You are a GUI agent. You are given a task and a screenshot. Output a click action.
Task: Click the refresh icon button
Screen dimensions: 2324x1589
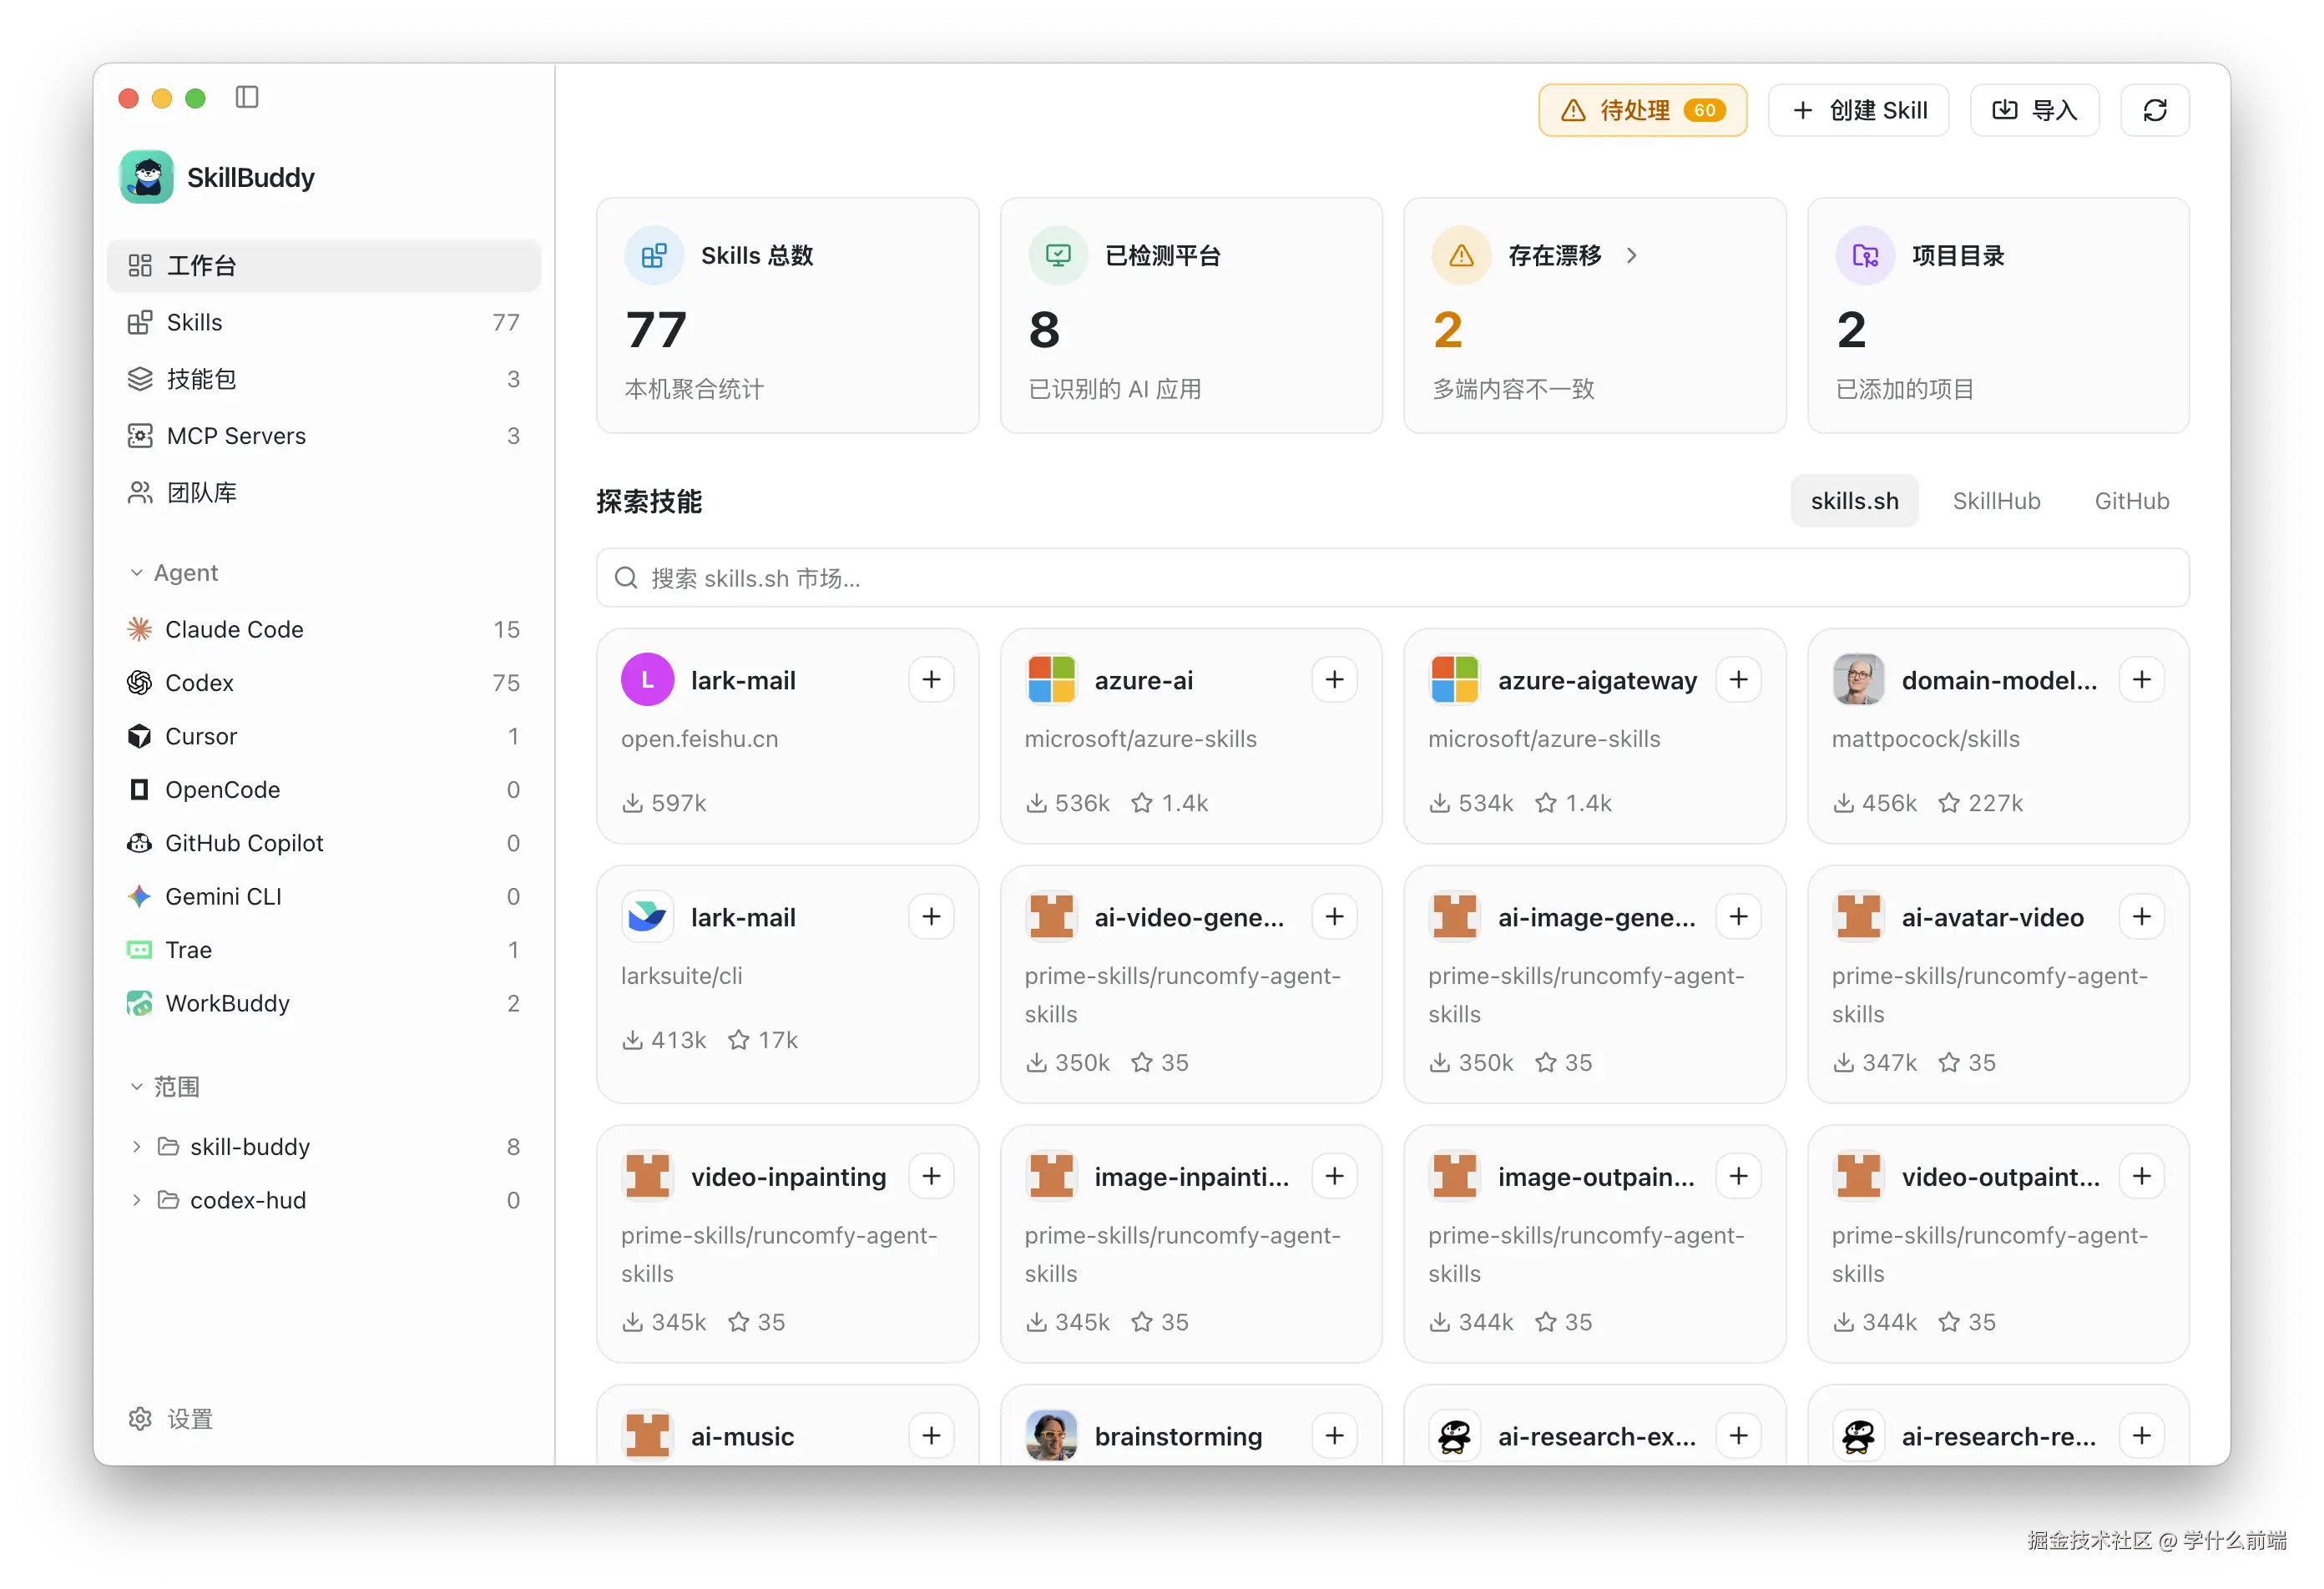coord(2154,110)
